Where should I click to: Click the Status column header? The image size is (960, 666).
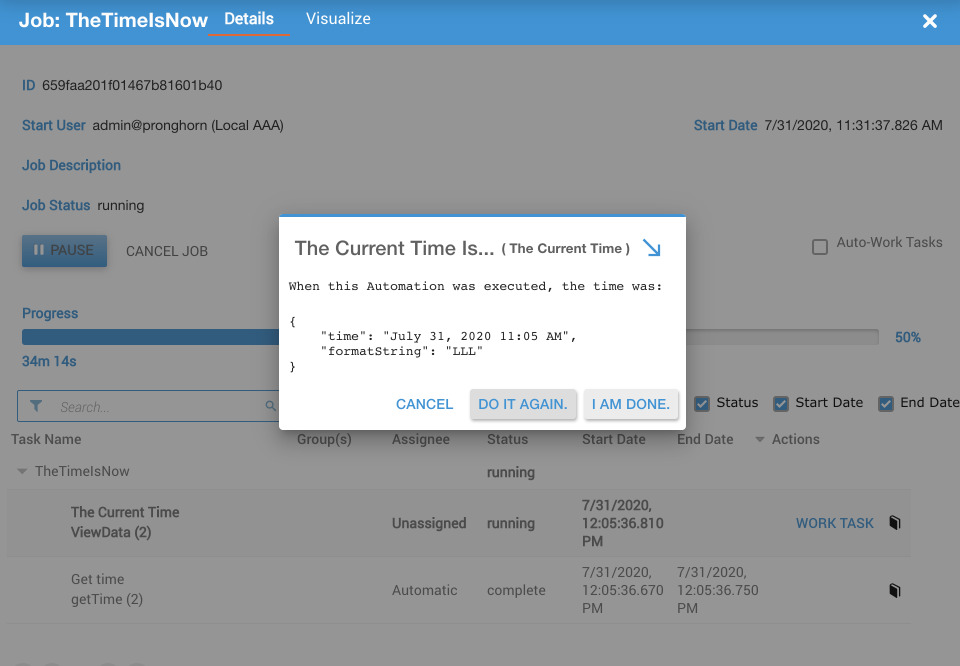pos(507,440)
